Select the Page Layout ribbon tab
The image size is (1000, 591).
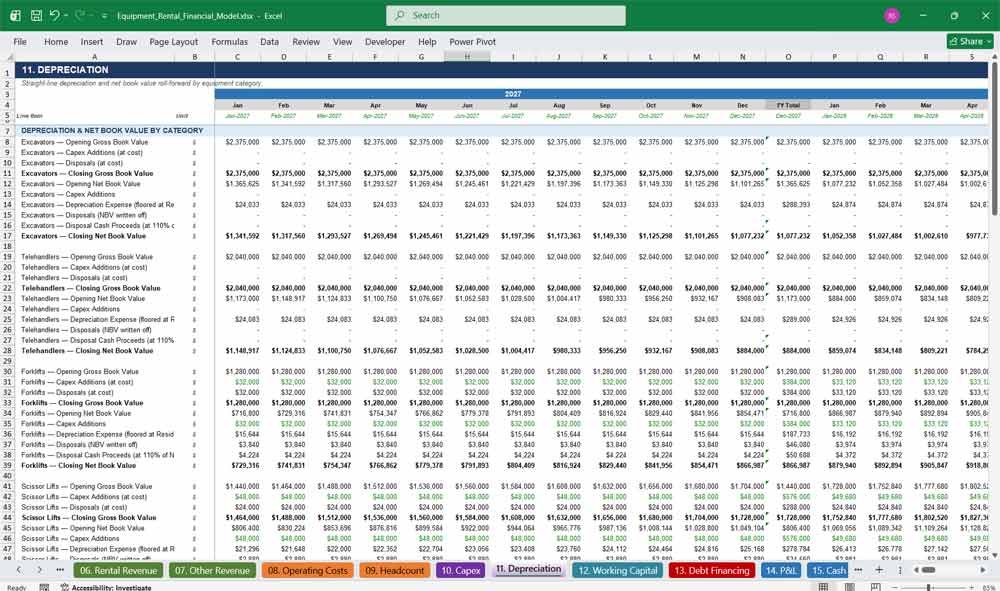coord(173,41)
